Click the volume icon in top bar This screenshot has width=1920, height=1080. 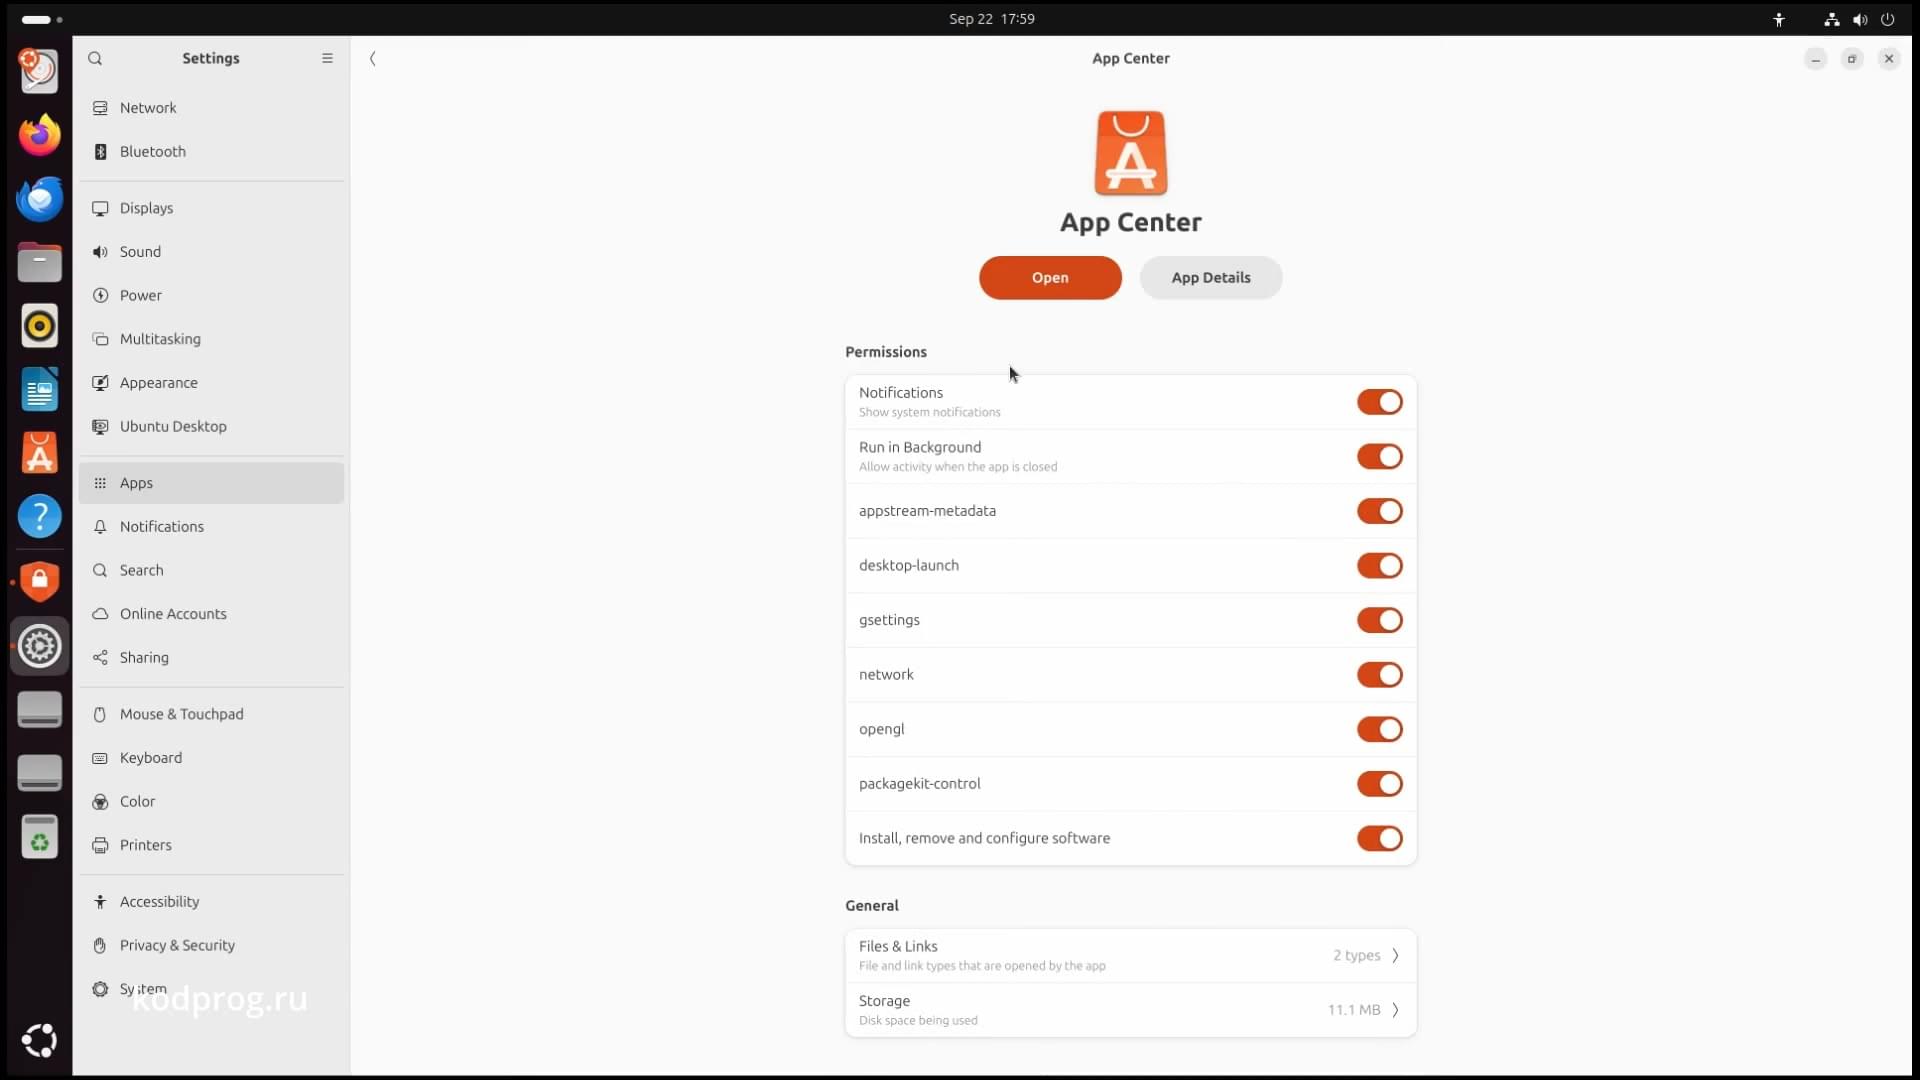pos(1860,19)
